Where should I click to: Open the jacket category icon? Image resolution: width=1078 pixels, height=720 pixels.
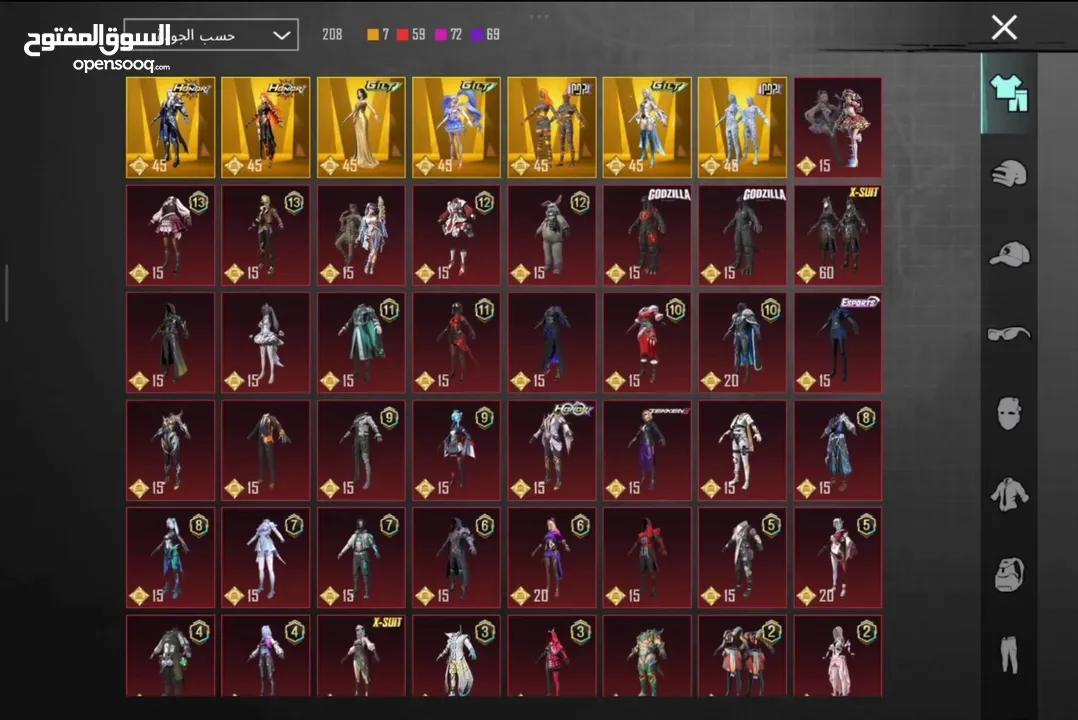click(x=1009, y=494)
